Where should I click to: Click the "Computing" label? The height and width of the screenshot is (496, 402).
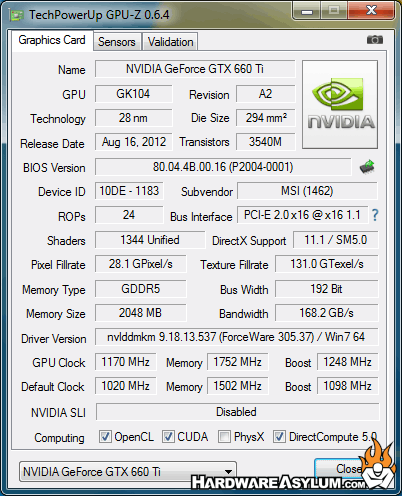(59, 438)
